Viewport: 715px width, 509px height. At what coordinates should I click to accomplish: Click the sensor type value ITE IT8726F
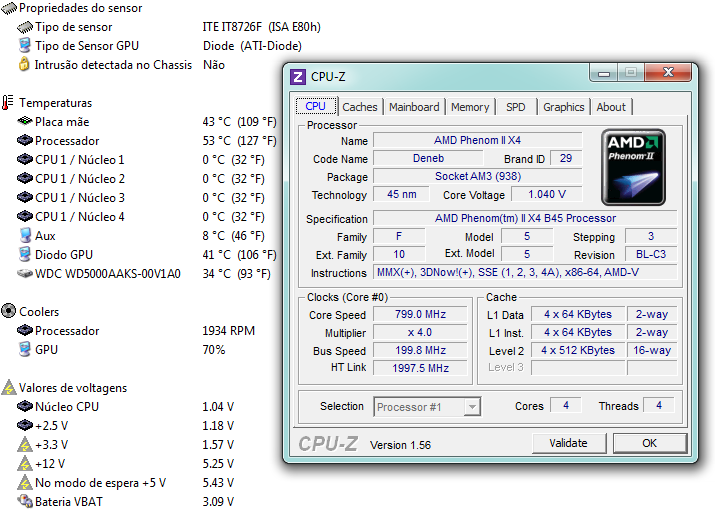click(261, 27)
